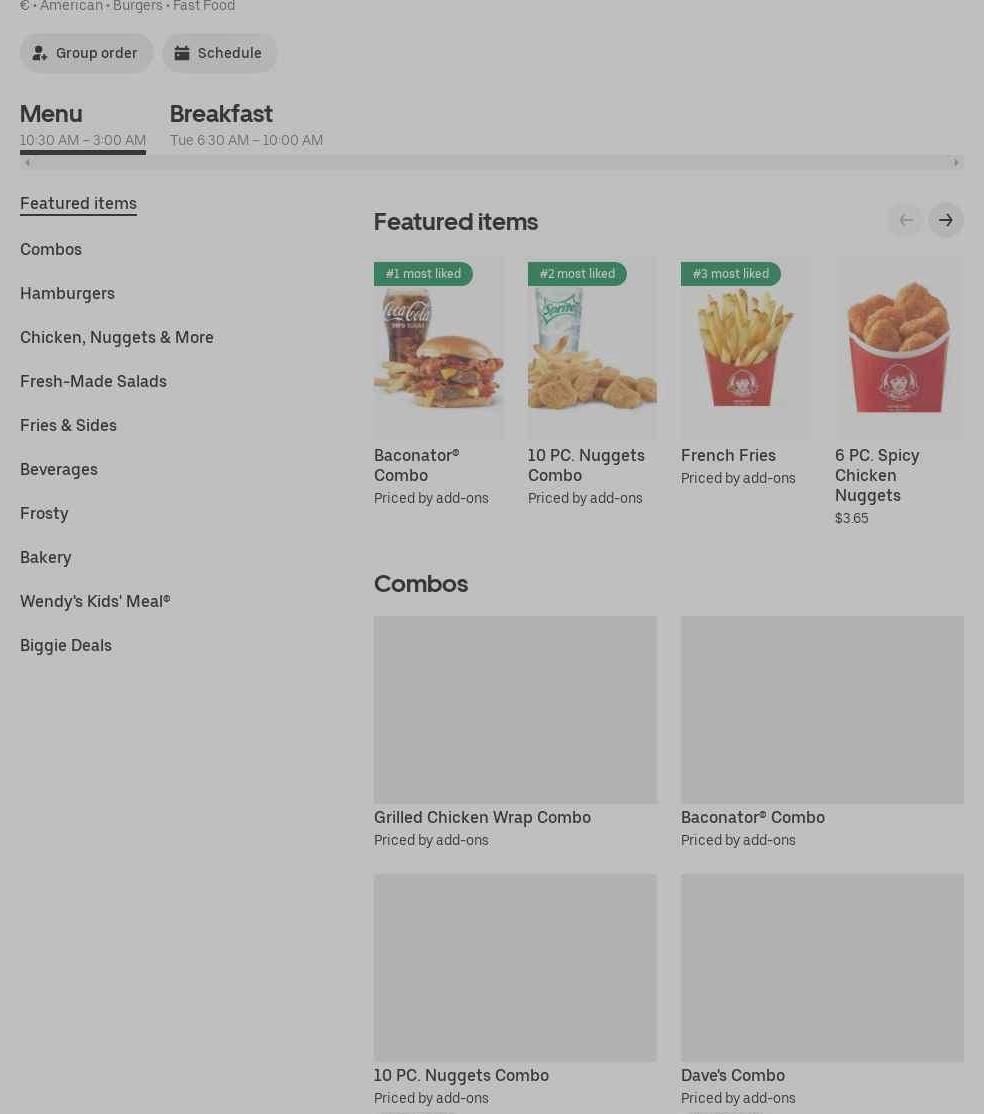Open 6 PC. Spicy Chicken Nuggets image
984x1114 pixels.
coord(899,348)
